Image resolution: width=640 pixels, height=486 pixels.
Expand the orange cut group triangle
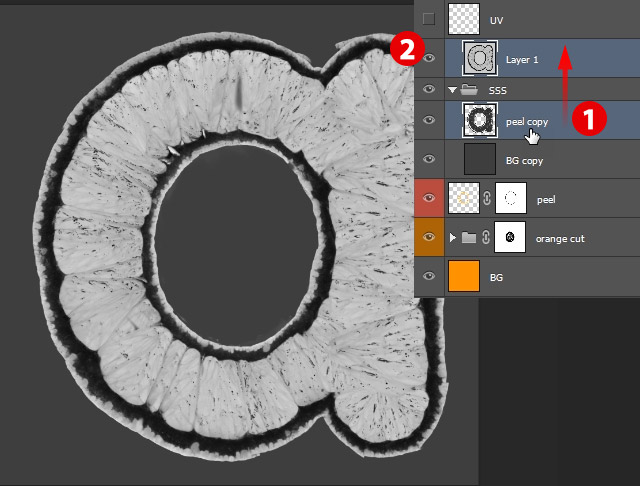pos(452,237)
